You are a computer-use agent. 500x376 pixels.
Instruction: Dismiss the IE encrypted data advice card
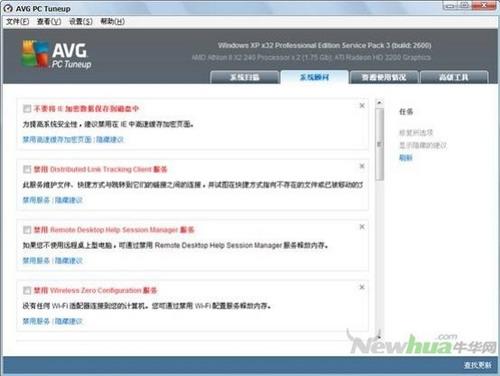coord(362,106)
